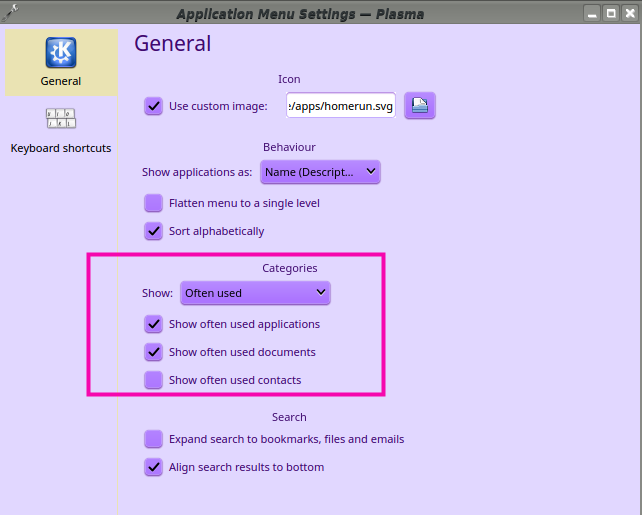This screenshot has height=515, width=642.
Task: Click the custom image path text field
Action: click(340, 106)
